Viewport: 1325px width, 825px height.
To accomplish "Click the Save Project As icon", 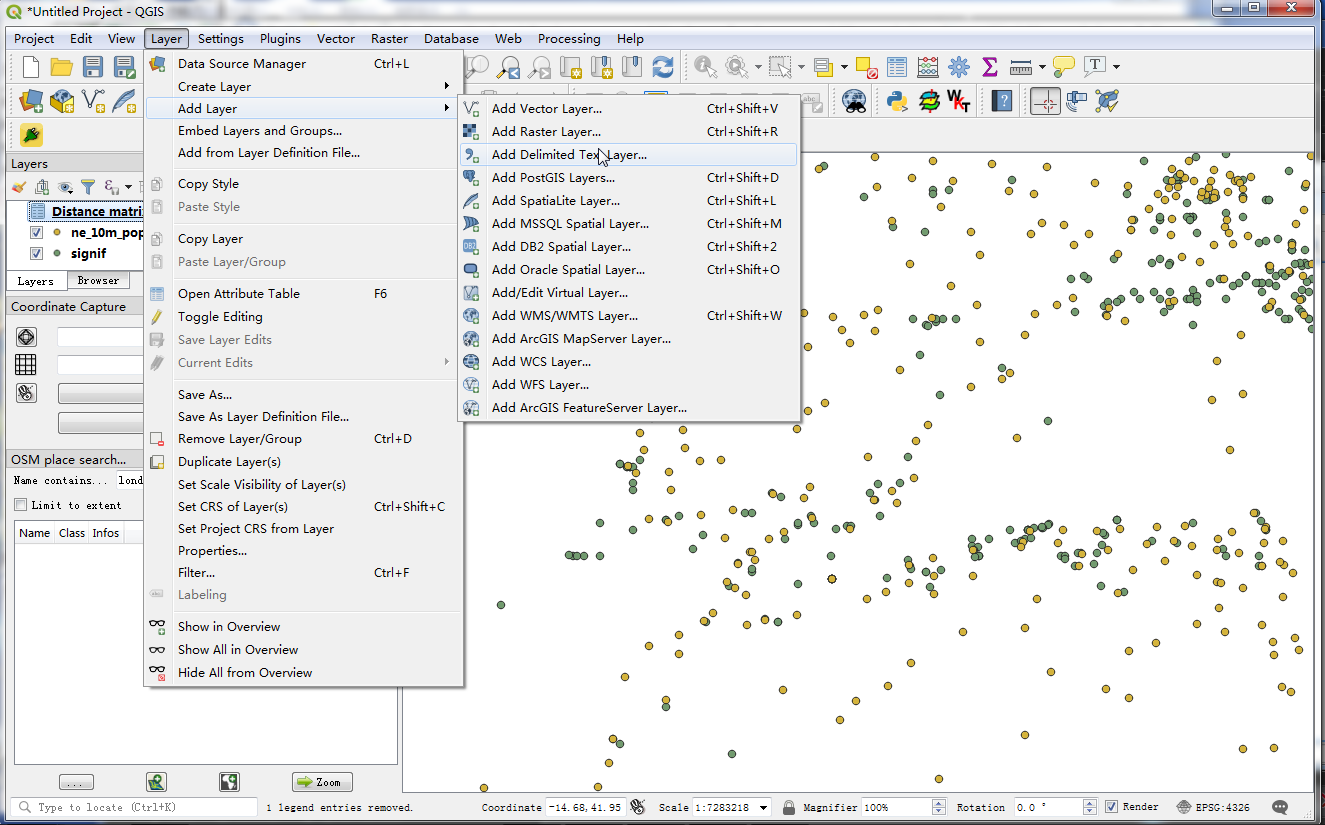I will click(x=124, y=67).
